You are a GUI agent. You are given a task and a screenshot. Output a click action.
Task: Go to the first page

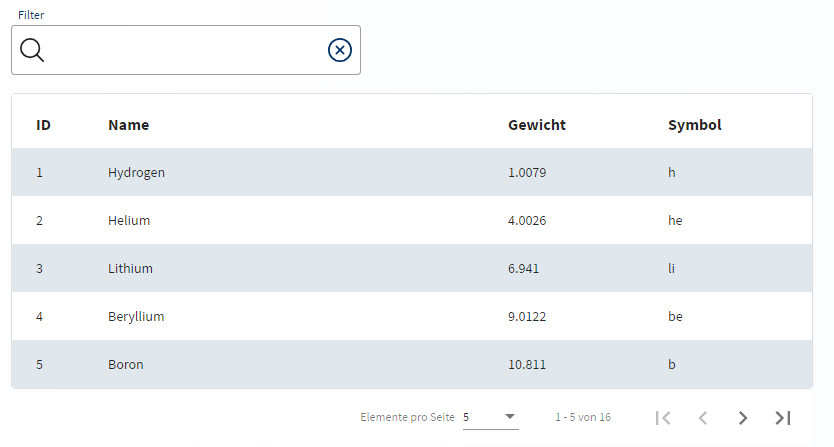click(x=663, y=418)
